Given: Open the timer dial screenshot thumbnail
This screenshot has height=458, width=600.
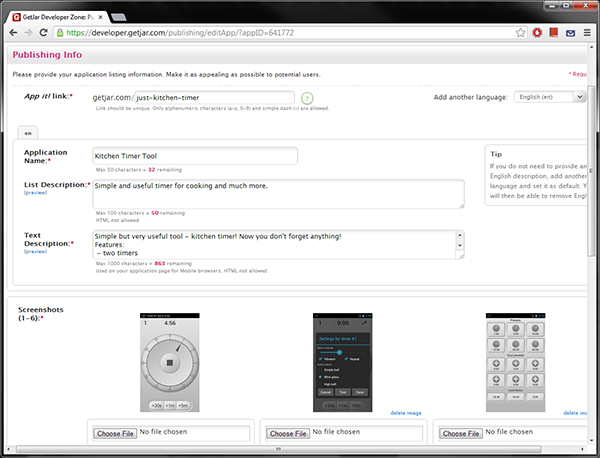Looking at the screenshot, I should [x=170, y=362].
